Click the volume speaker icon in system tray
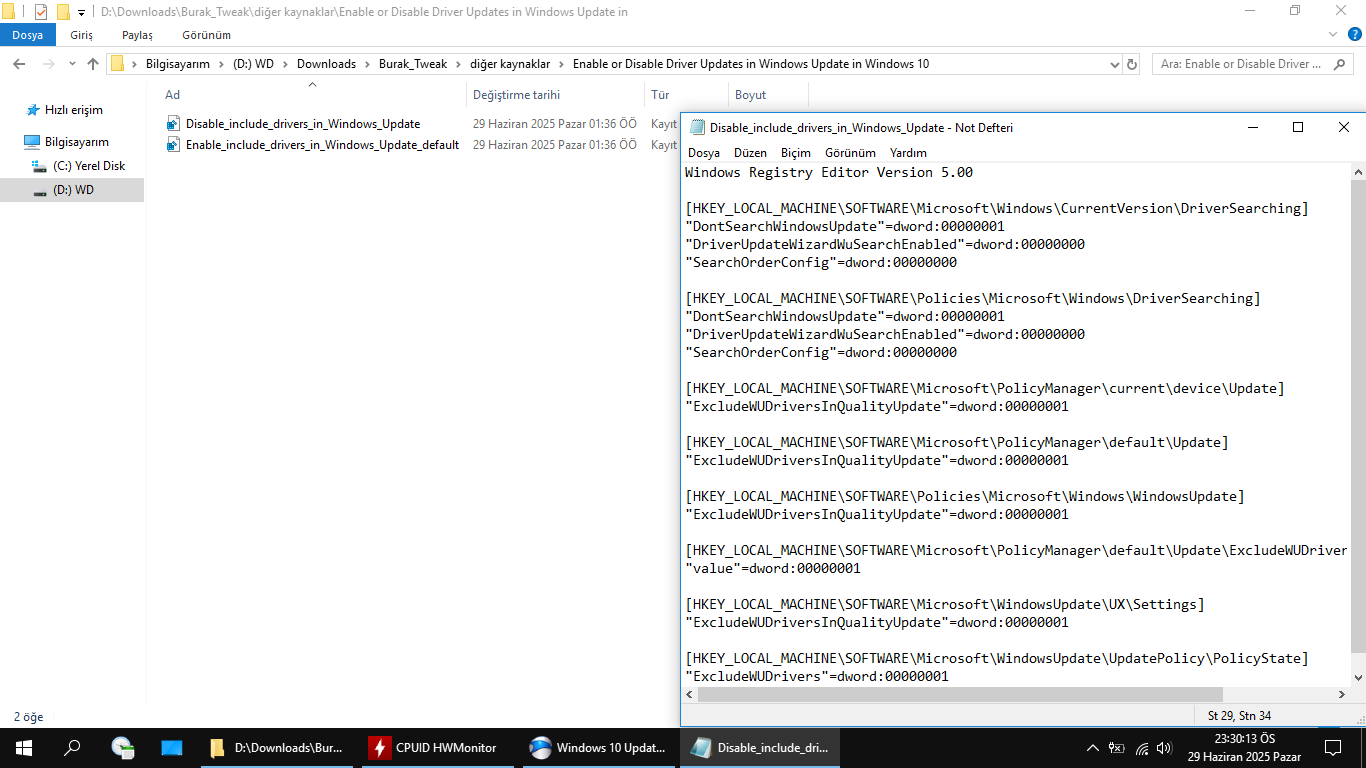This screenshot has height=768, width=1366. (1163, 747)
